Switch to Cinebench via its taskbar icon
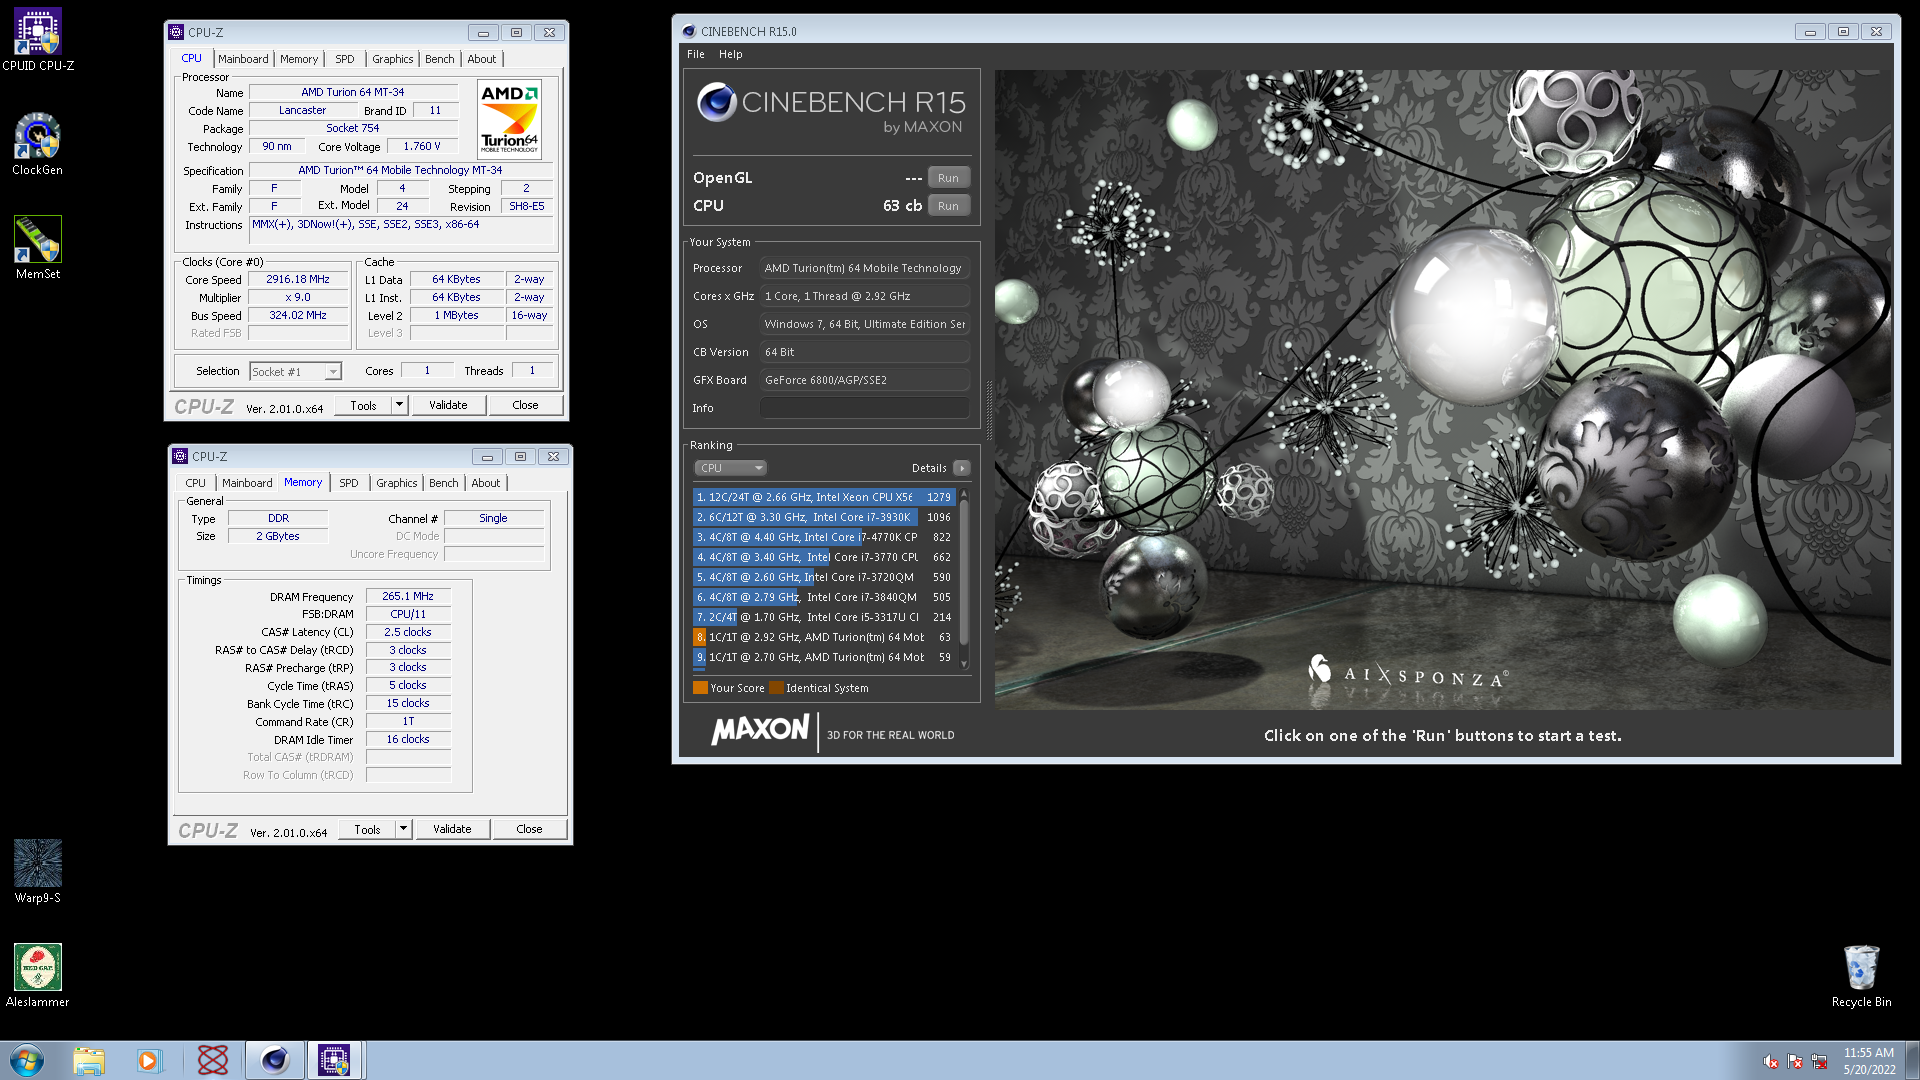This screenshot has height=1080, width=1920. click(275, 1060)
